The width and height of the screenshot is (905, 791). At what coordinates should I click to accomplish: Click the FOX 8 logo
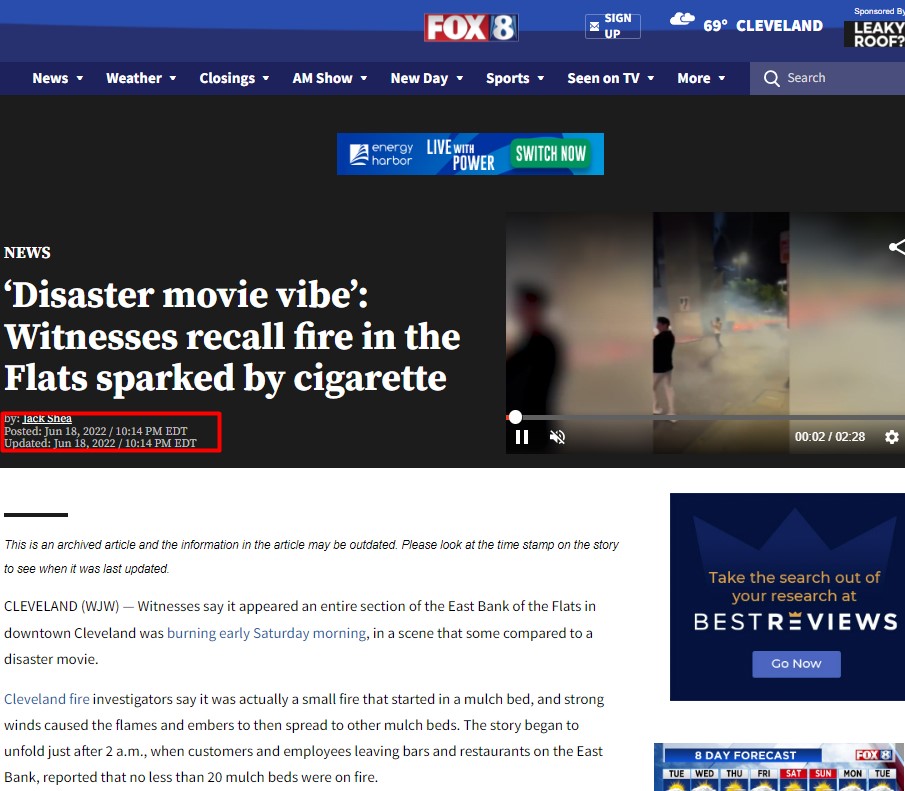click(x=471, y=27)
